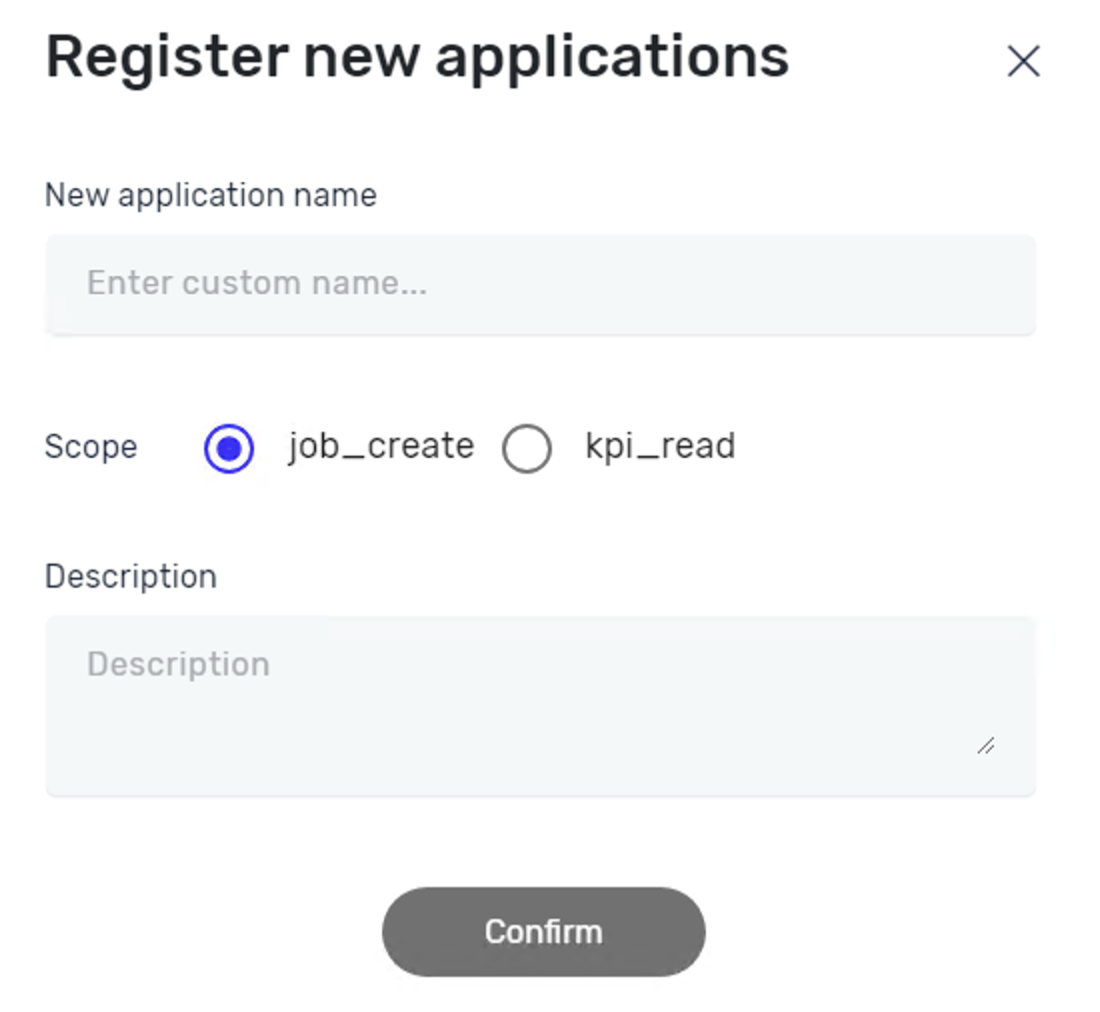This screenshot has width=1100, height=1012.
Task: Click the textarea resize handle
Action: tap(986, 745)
